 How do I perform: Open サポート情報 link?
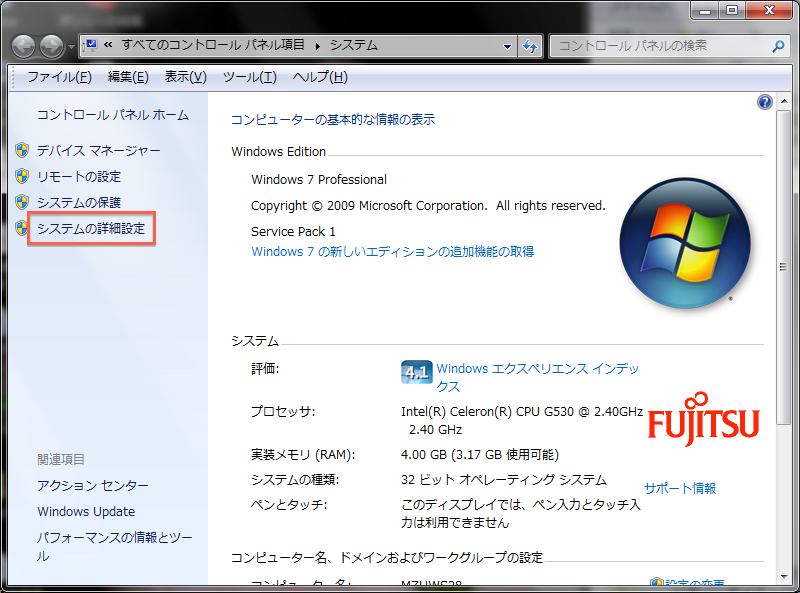pyautogui.click(x=680, y=488)
